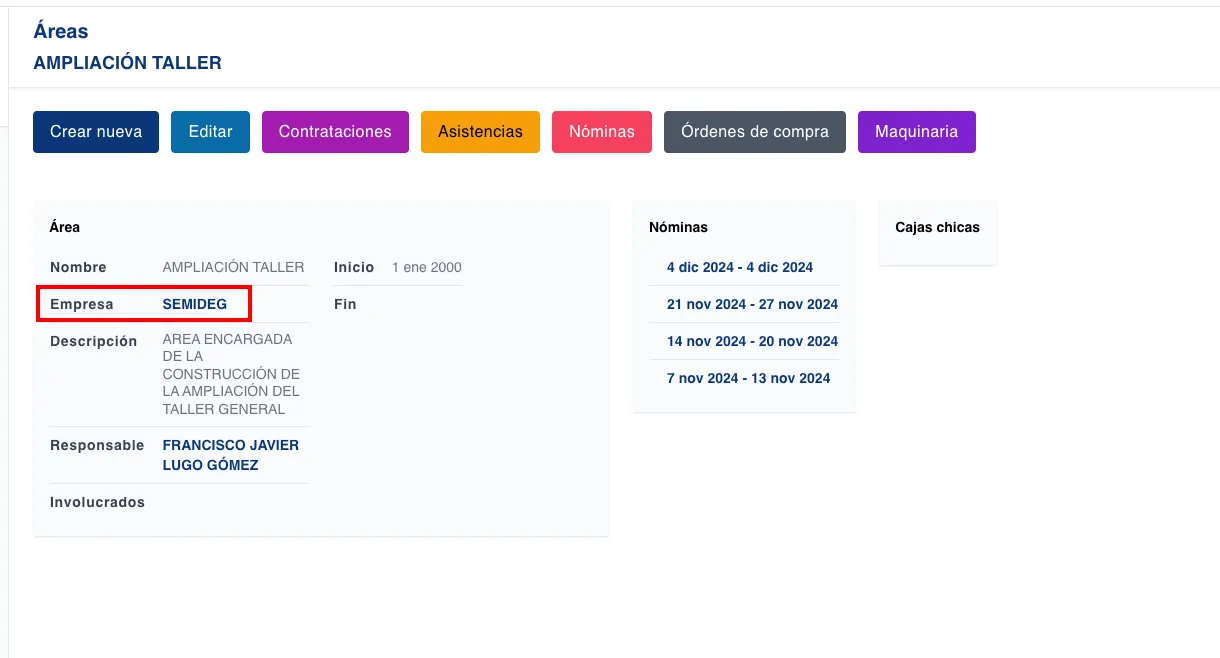
Task: Open the Maquinaria section
Action: pos(916,132)
